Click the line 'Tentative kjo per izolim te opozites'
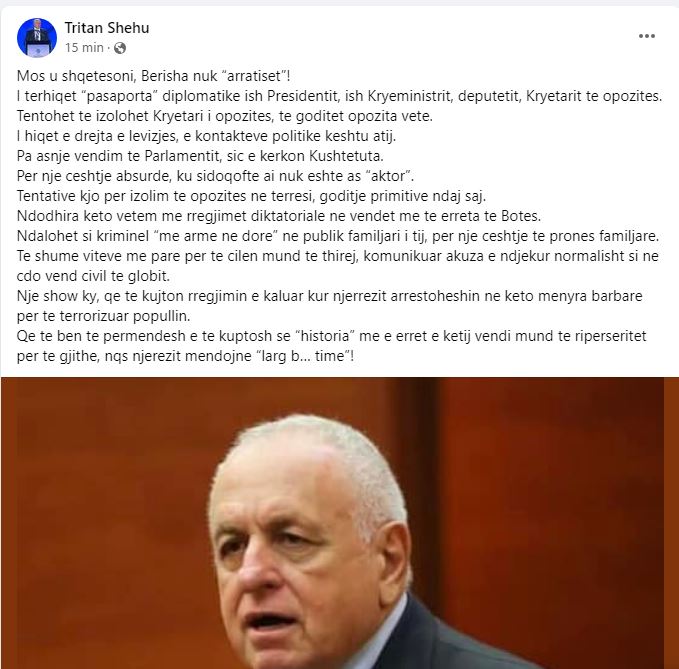 (x=252, y=196)
